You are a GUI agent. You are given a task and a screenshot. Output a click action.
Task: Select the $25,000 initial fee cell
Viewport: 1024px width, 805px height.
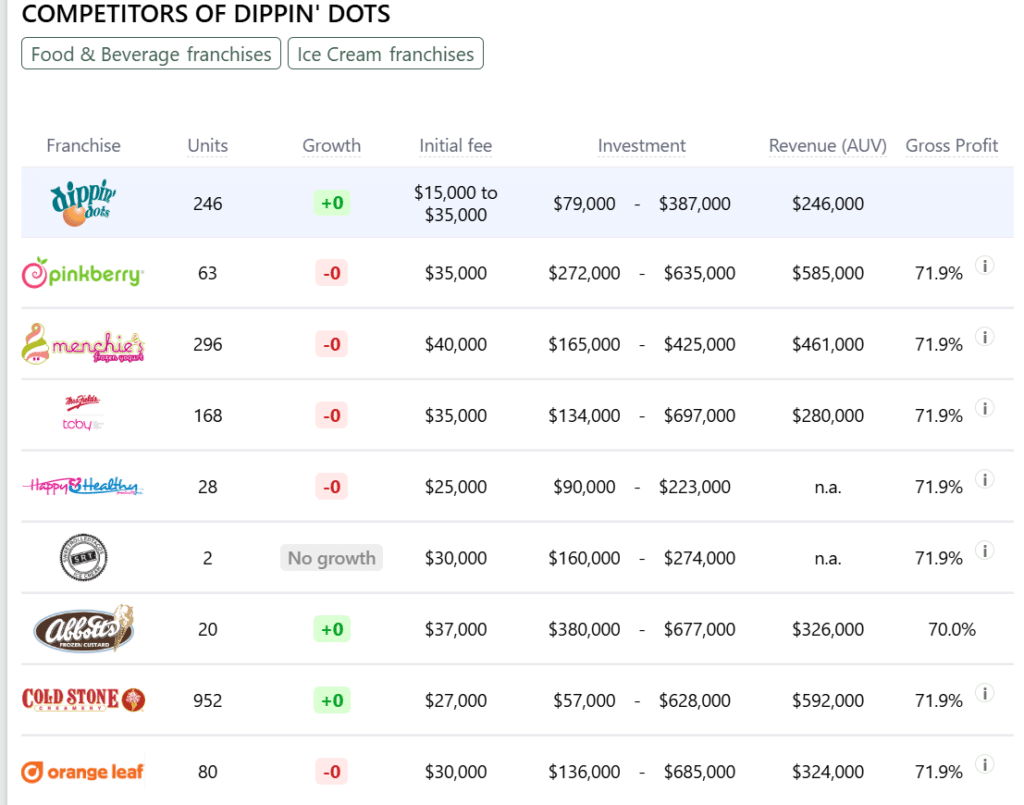point(456,486)
